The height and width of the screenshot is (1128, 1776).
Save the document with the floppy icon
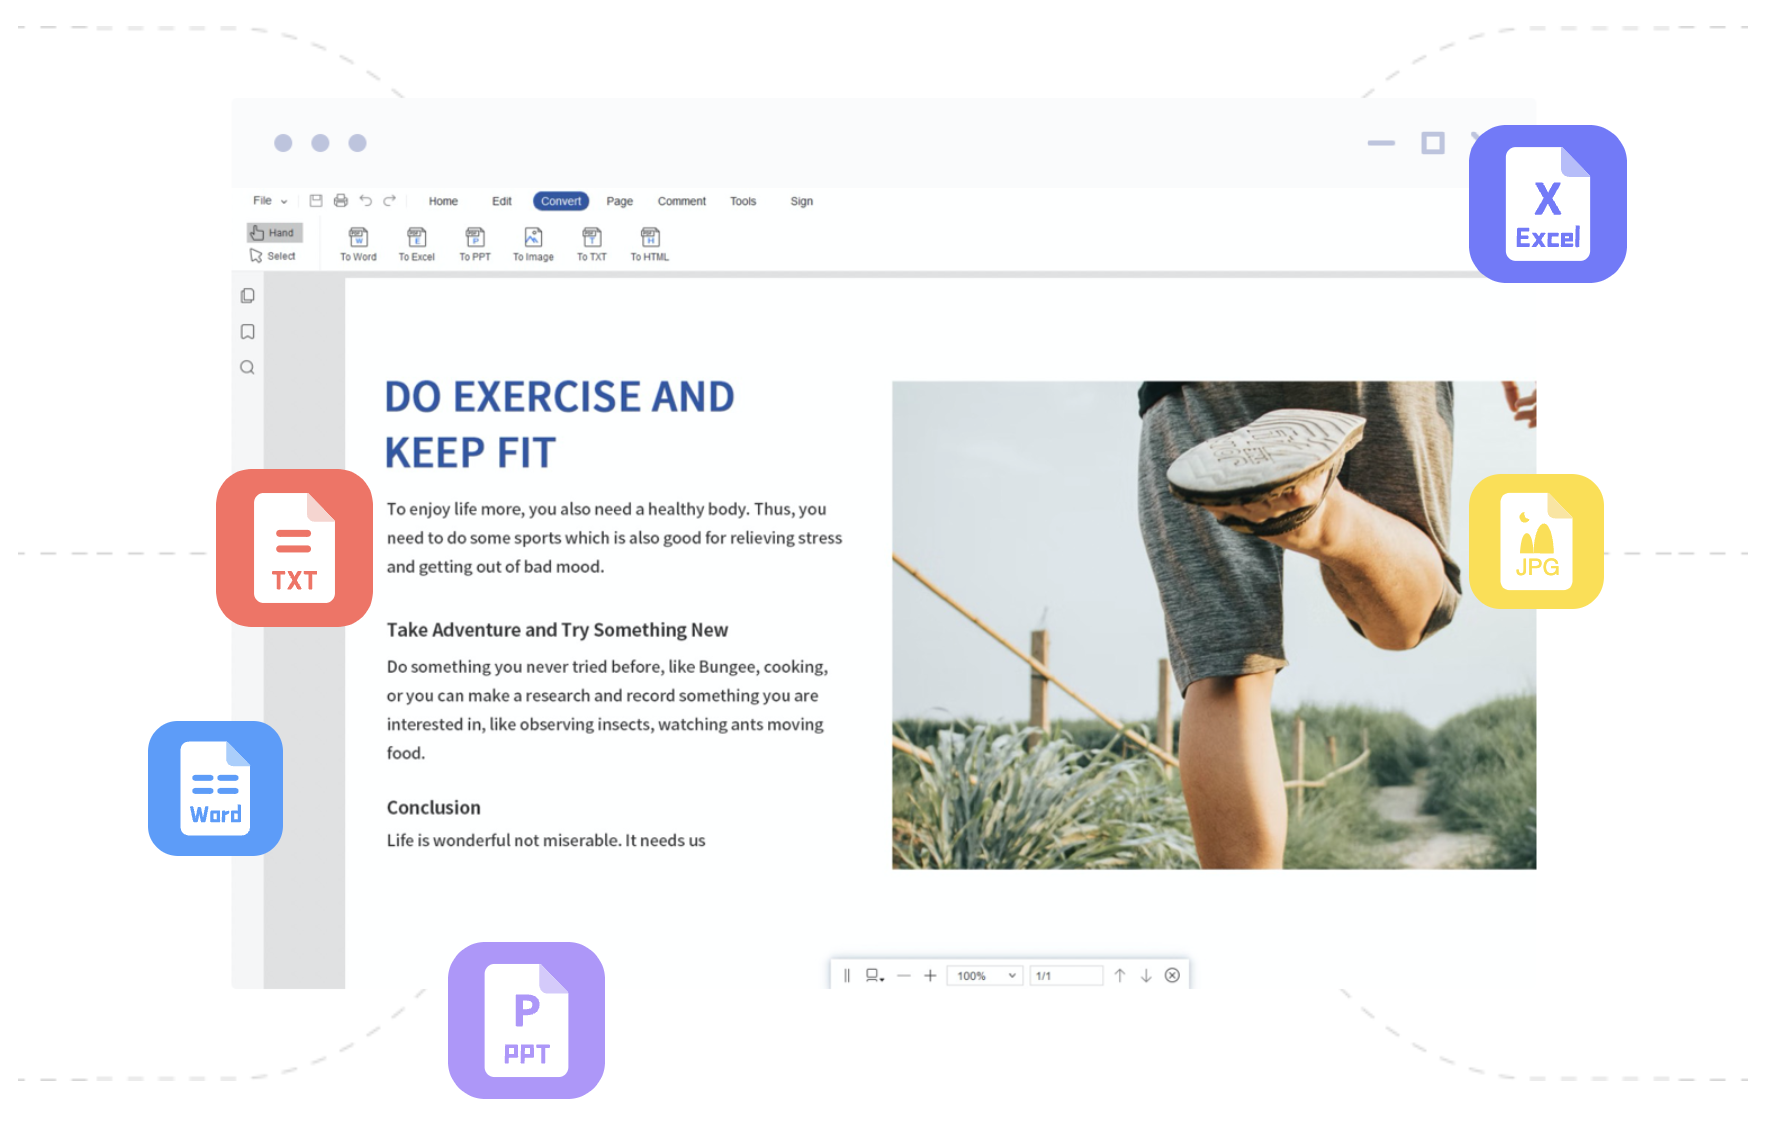(x=316, y=201)
